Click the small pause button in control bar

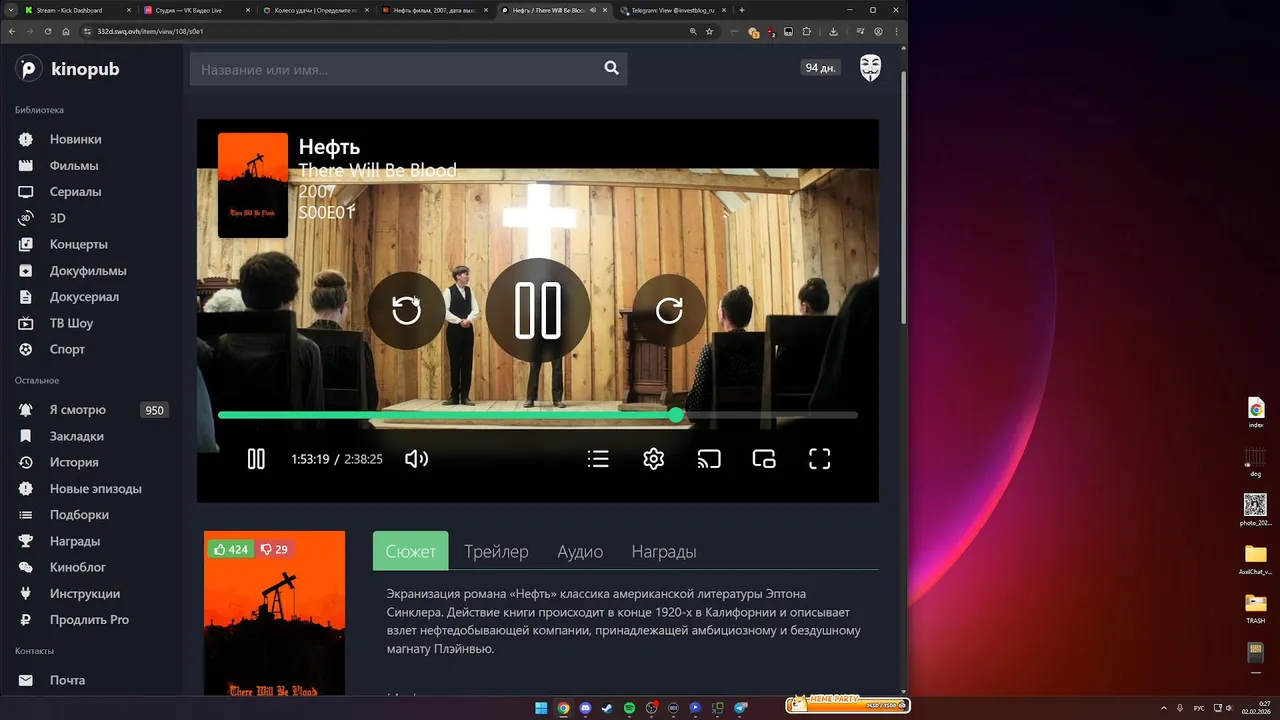click(x=256, y=459)
